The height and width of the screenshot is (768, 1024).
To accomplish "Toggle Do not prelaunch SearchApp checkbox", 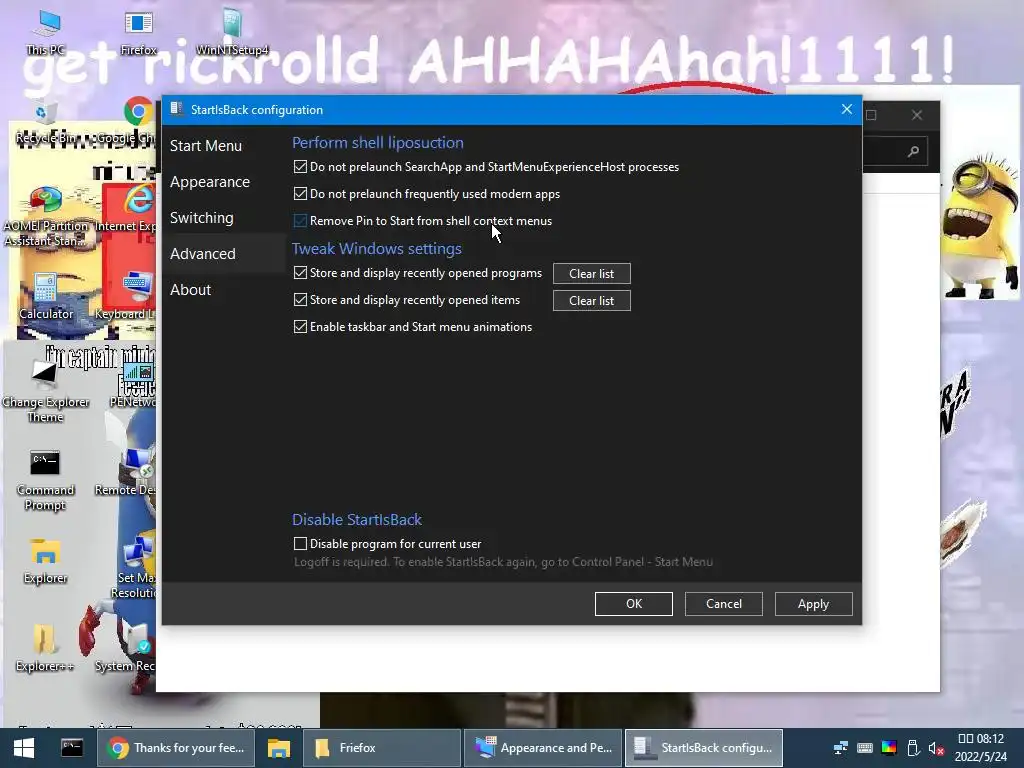I will 300,167.
